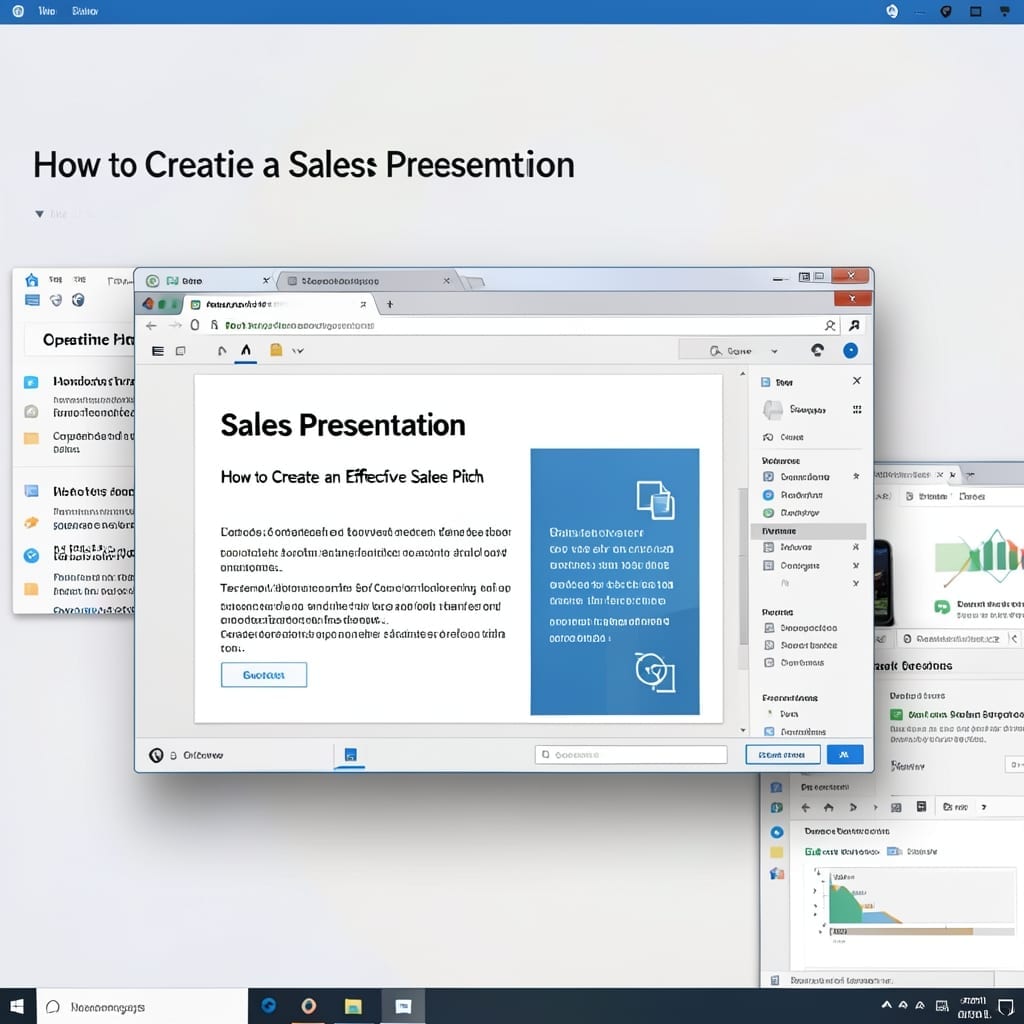Show hidden tray icons with the up caret

coord(886,1005)
